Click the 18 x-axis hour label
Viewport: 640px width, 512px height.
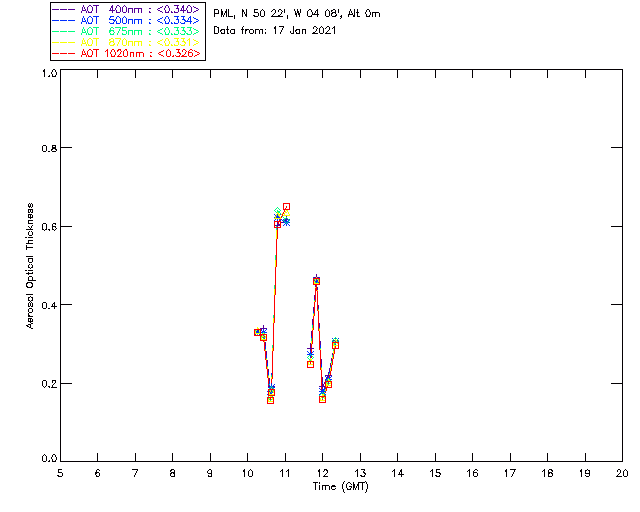[x=547, y=473]
